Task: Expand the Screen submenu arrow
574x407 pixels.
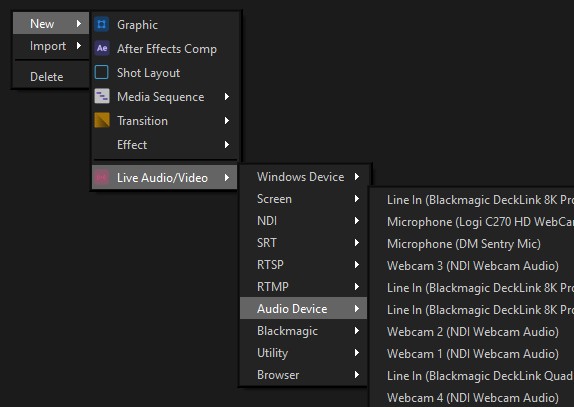Action: tap(357, 199)
